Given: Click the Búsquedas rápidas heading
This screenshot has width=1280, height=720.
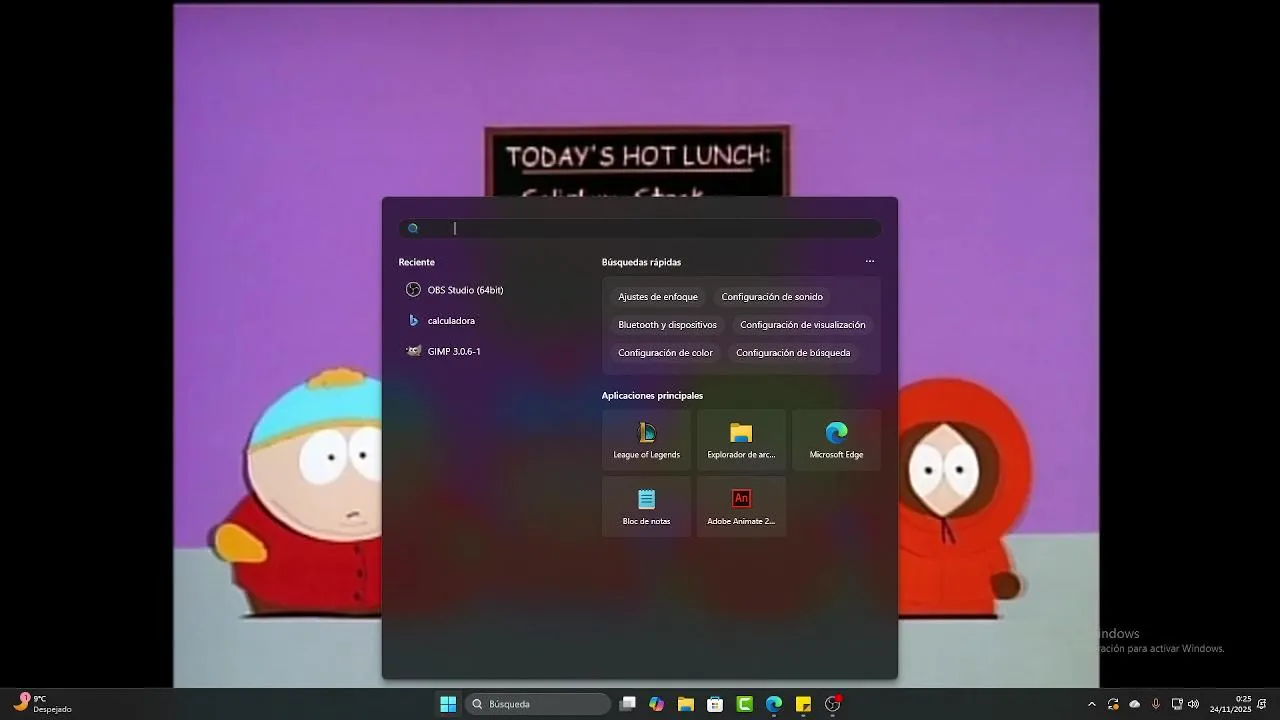Looking at the screenshot, I should pyautogui.click(x=641, y=262).
